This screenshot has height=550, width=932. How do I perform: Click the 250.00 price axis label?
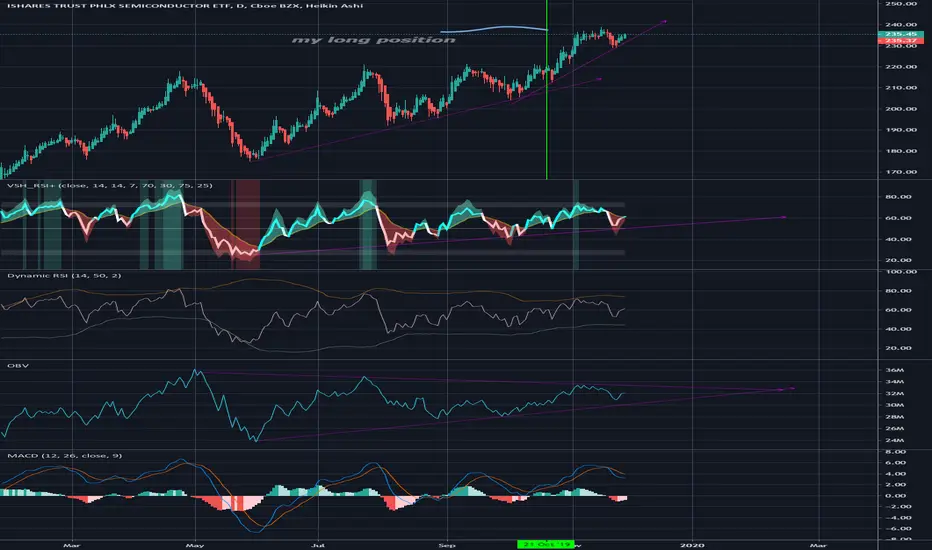click(900, 4)
